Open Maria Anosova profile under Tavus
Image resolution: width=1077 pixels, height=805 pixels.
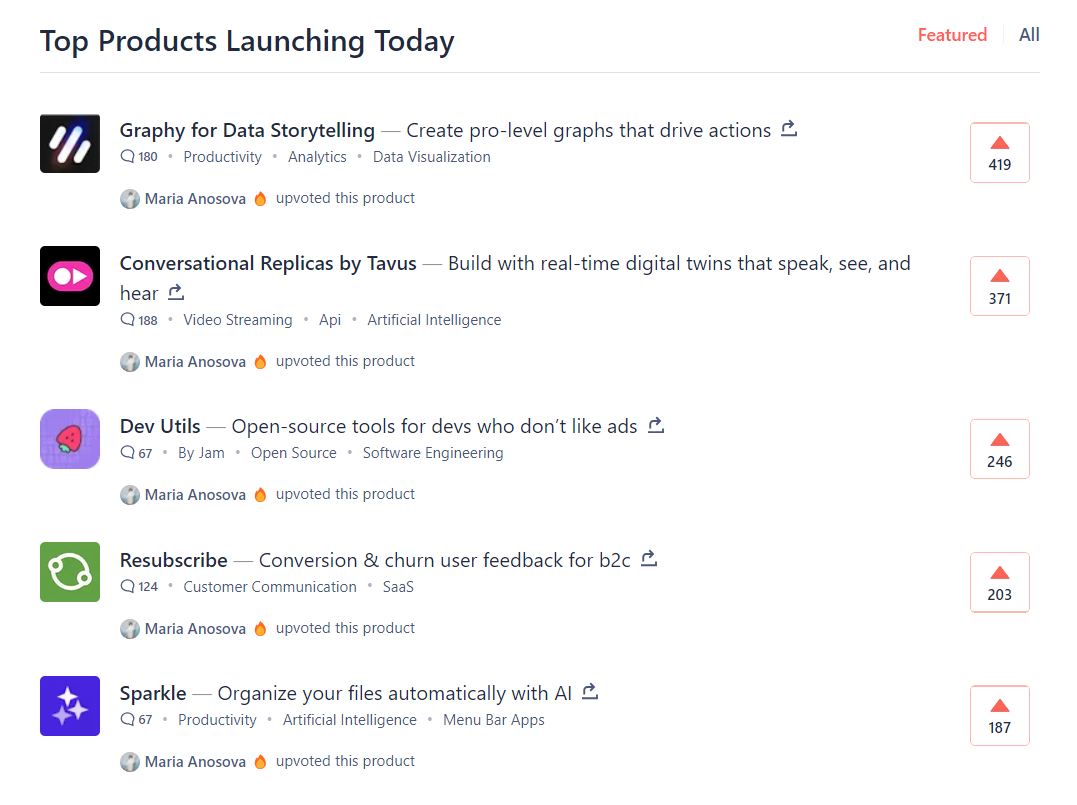195,361
